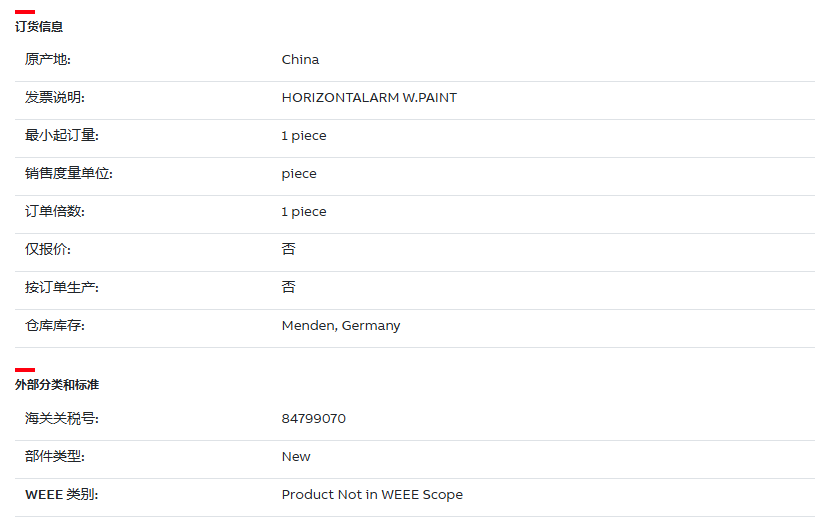Click the 外部分类和标准 section heading
Screen dimensions: 824x525
tap(57, 385)
